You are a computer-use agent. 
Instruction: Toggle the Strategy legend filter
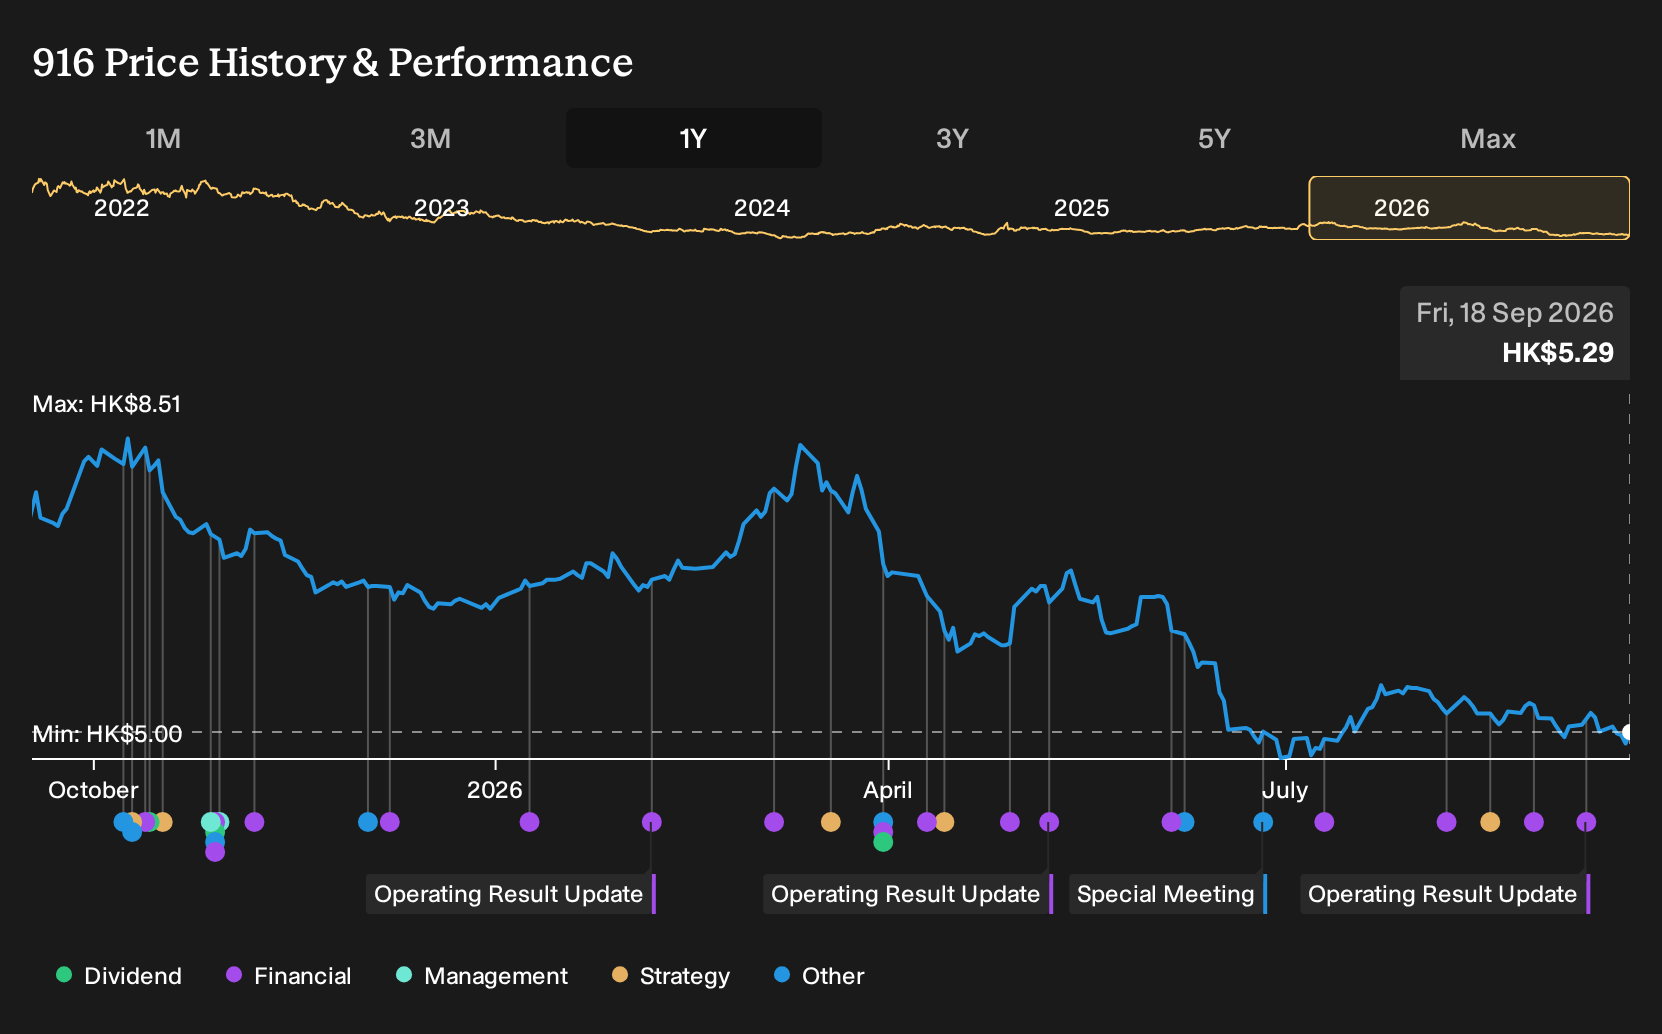671,976
